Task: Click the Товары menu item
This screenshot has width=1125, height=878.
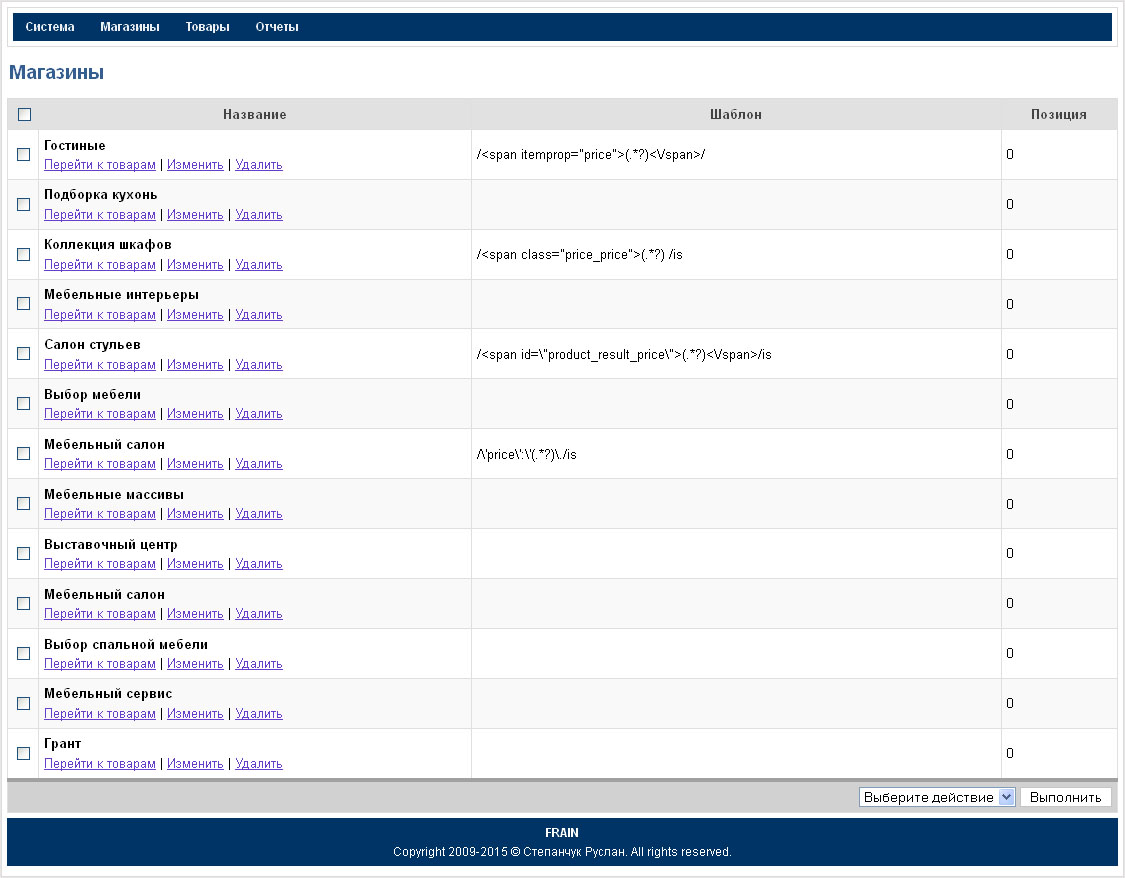Action: click(207, 27)
